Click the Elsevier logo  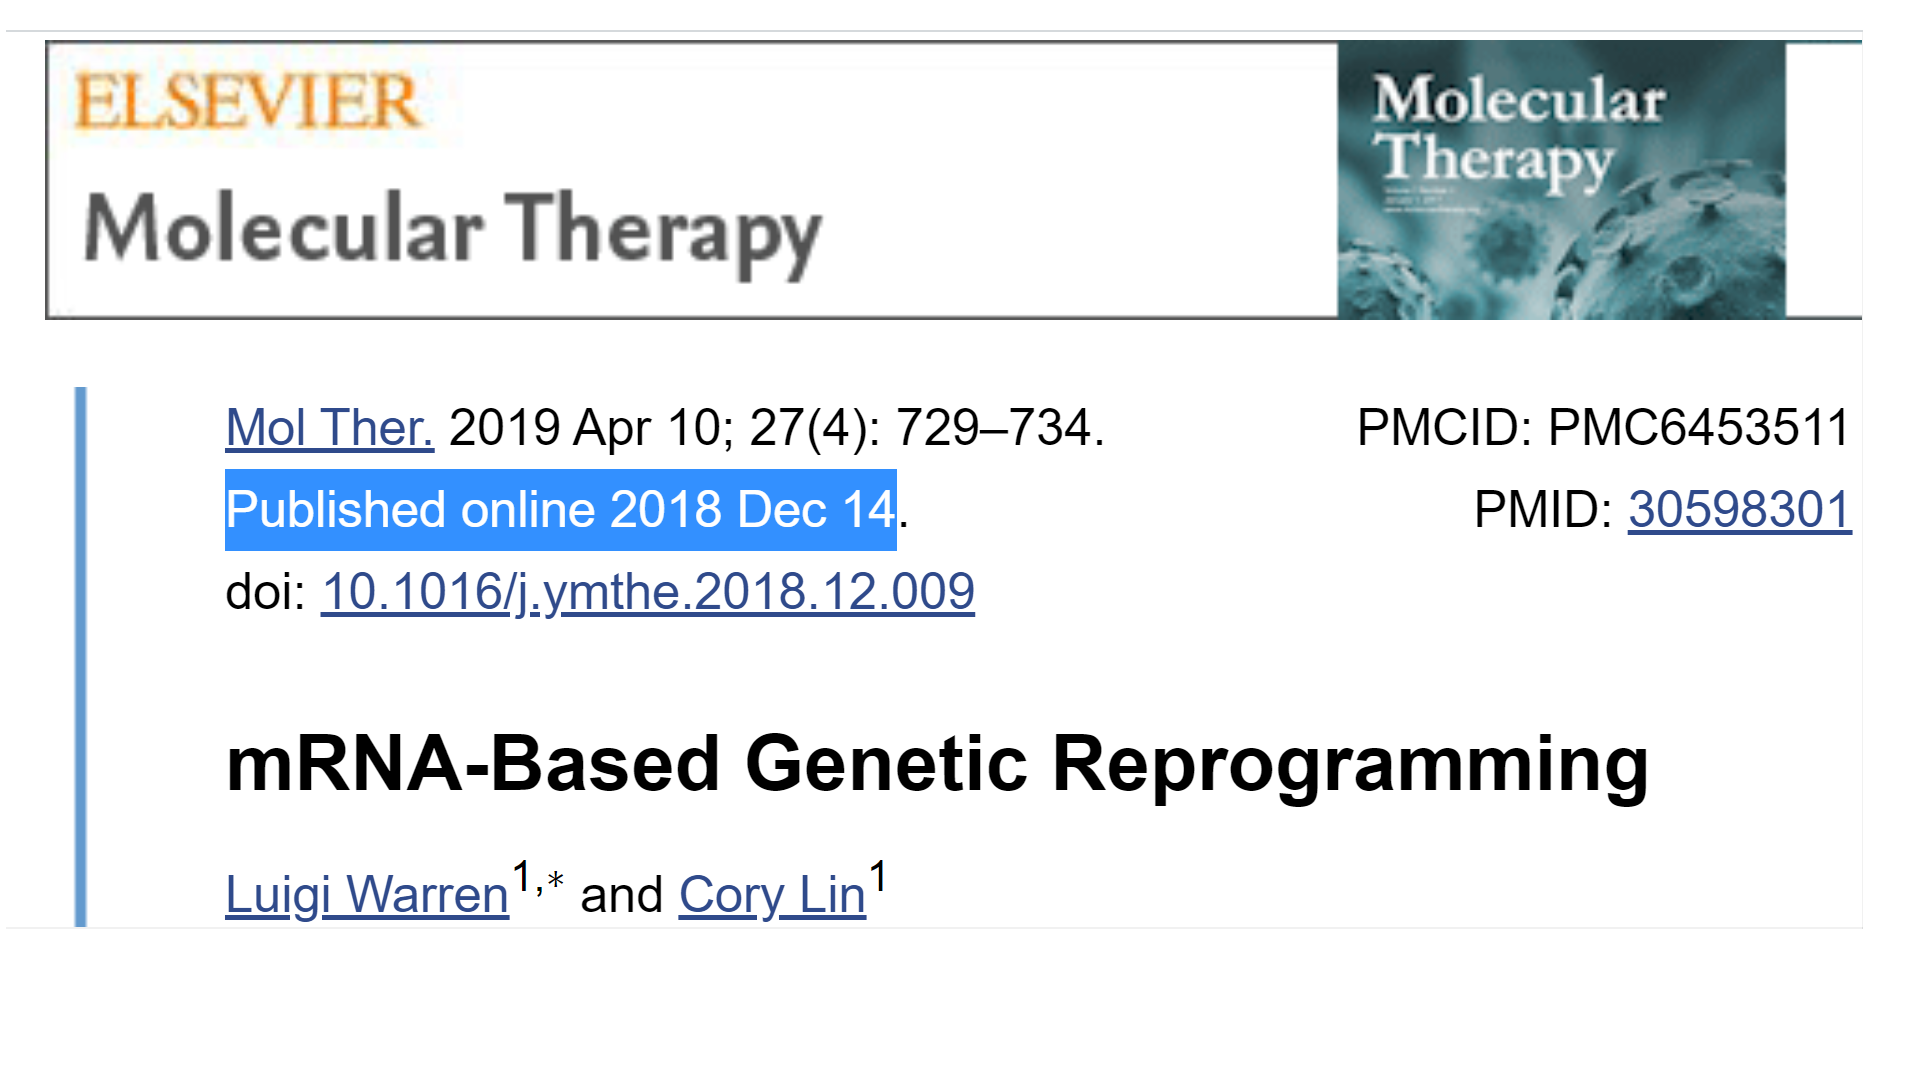click(x=247, y=102)
